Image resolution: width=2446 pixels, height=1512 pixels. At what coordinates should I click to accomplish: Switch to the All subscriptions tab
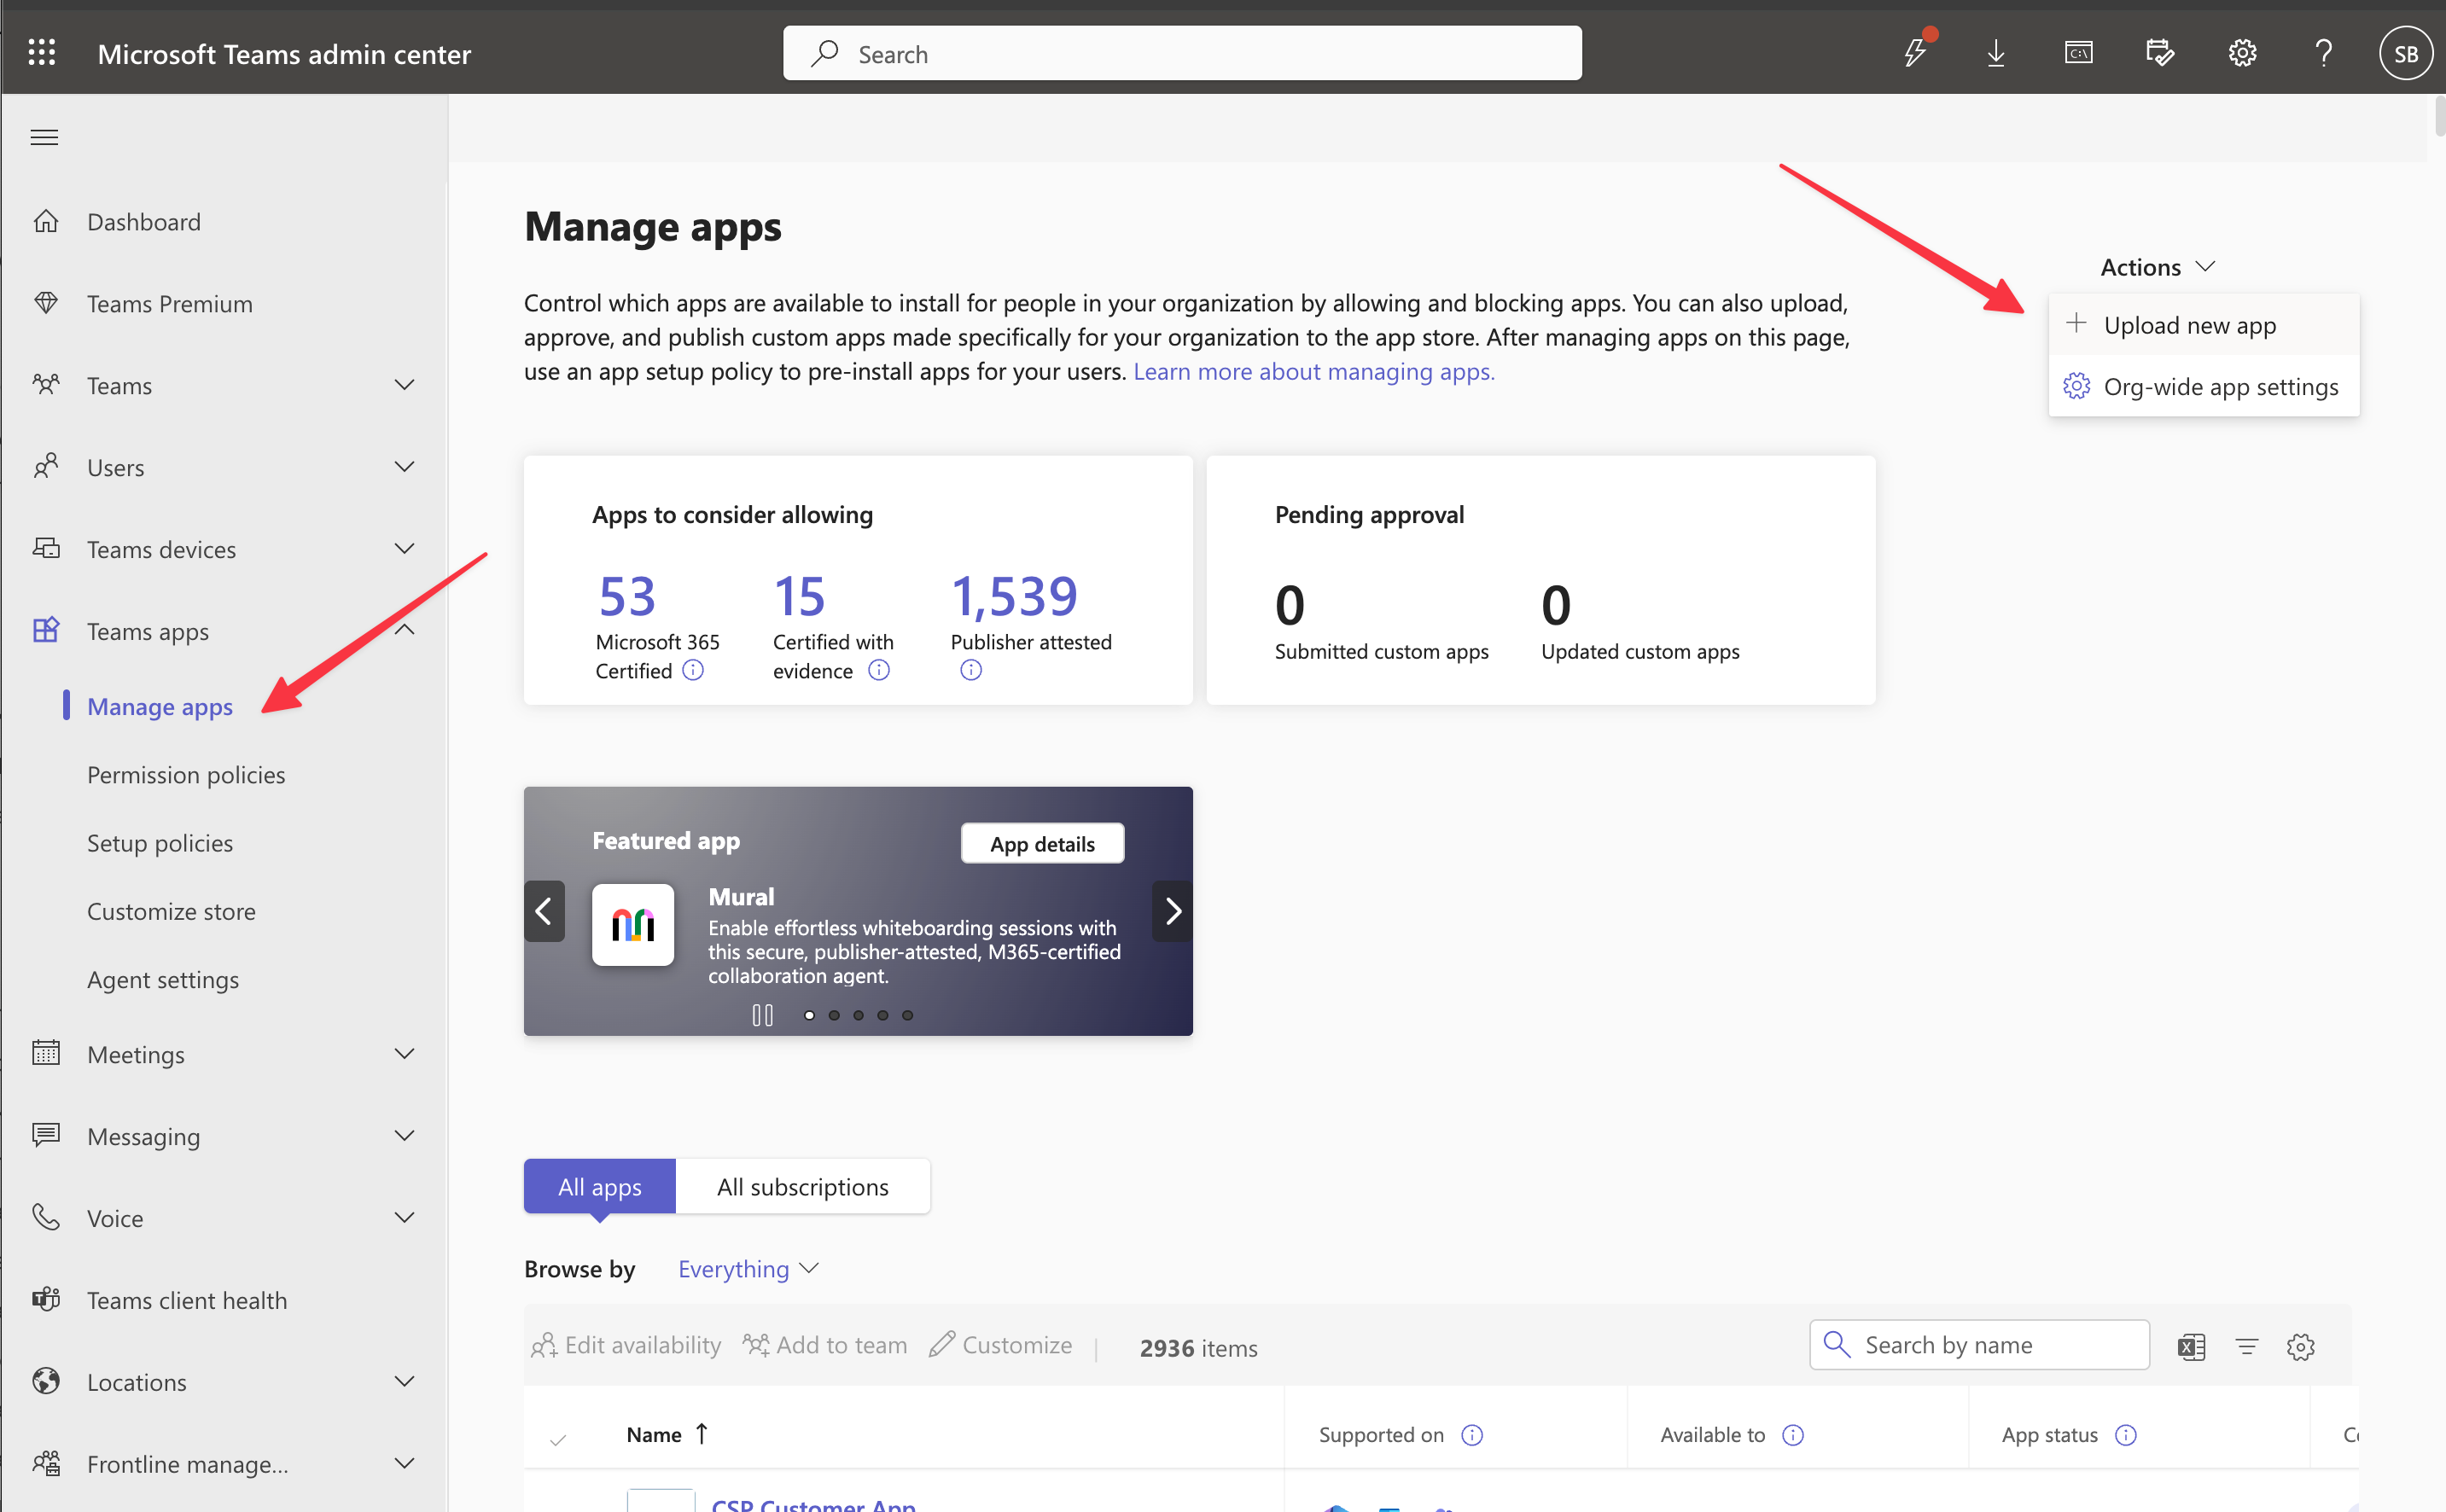pos(802,1186)
